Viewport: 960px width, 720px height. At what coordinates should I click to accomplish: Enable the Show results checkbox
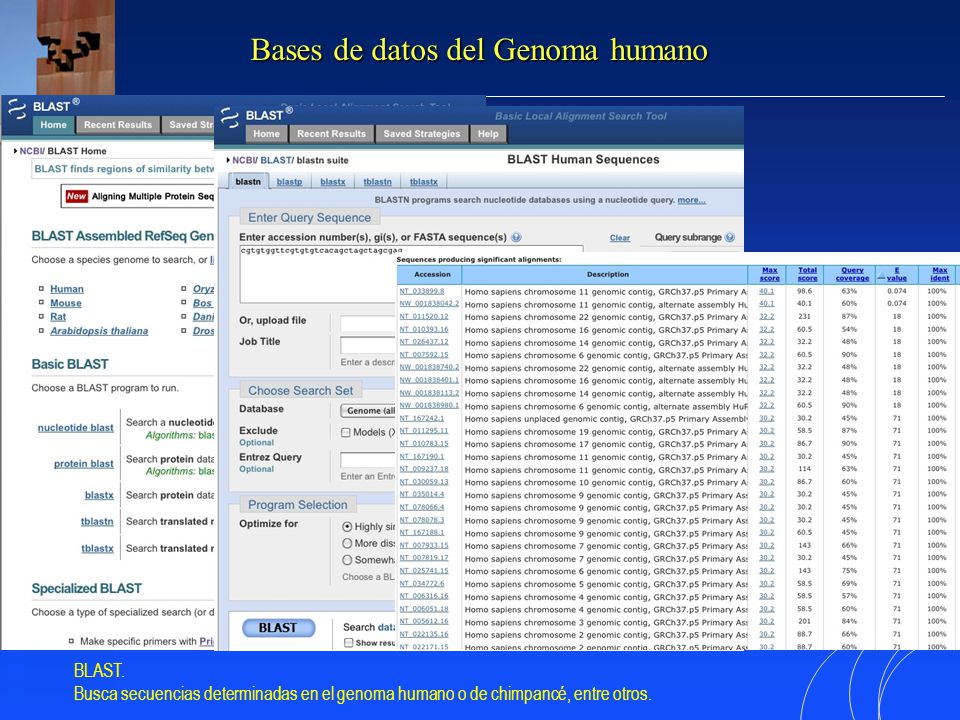coord(348,643)
